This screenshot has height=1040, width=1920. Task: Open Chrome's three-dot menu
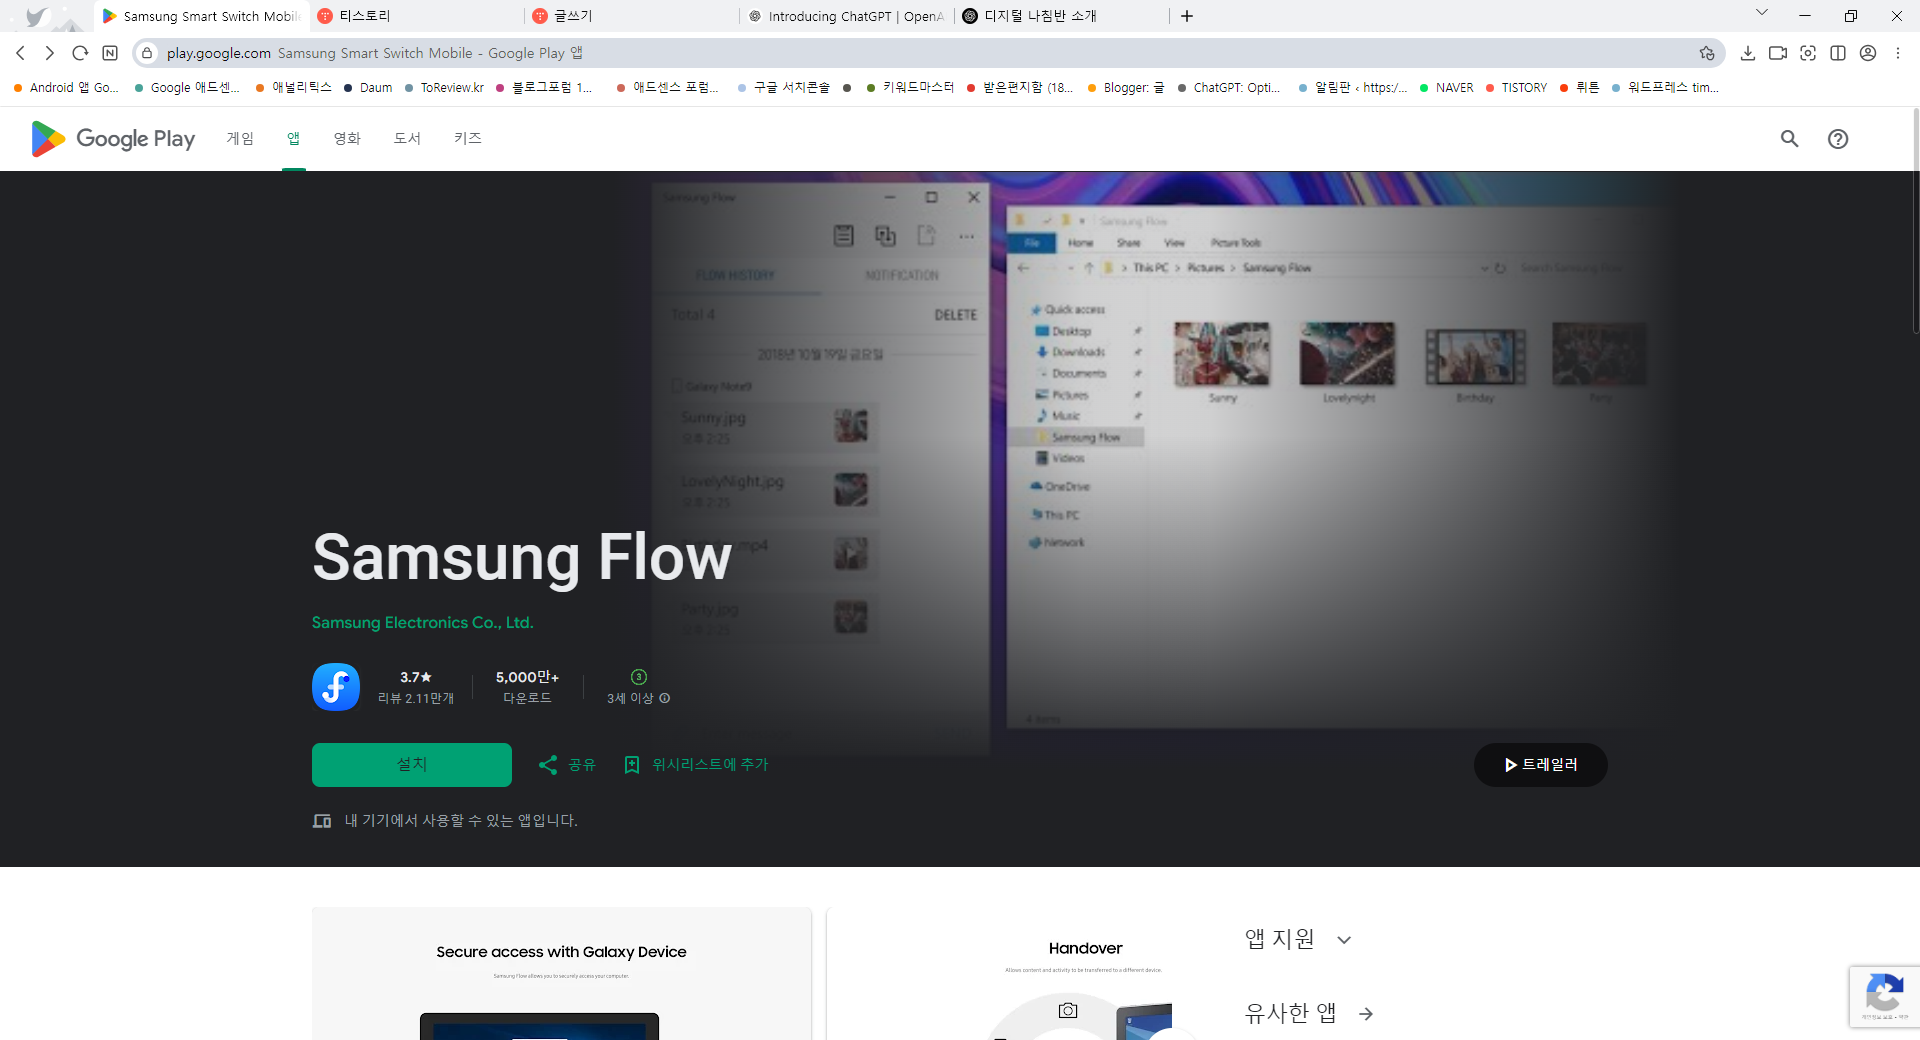(1898, 53)
